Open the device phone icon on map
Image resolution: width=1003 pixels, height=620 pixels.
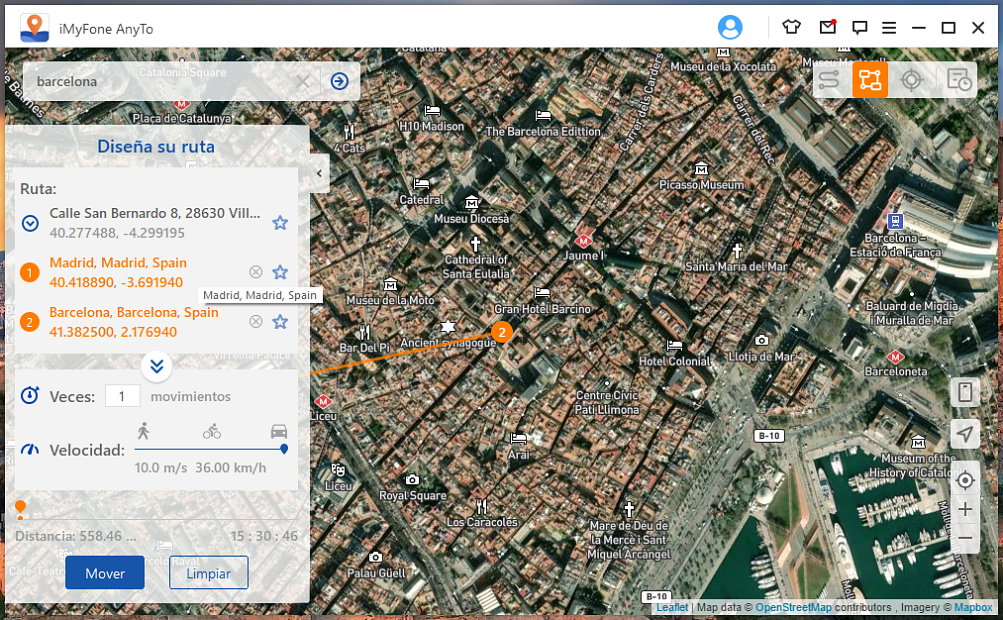tap(965, 392)
